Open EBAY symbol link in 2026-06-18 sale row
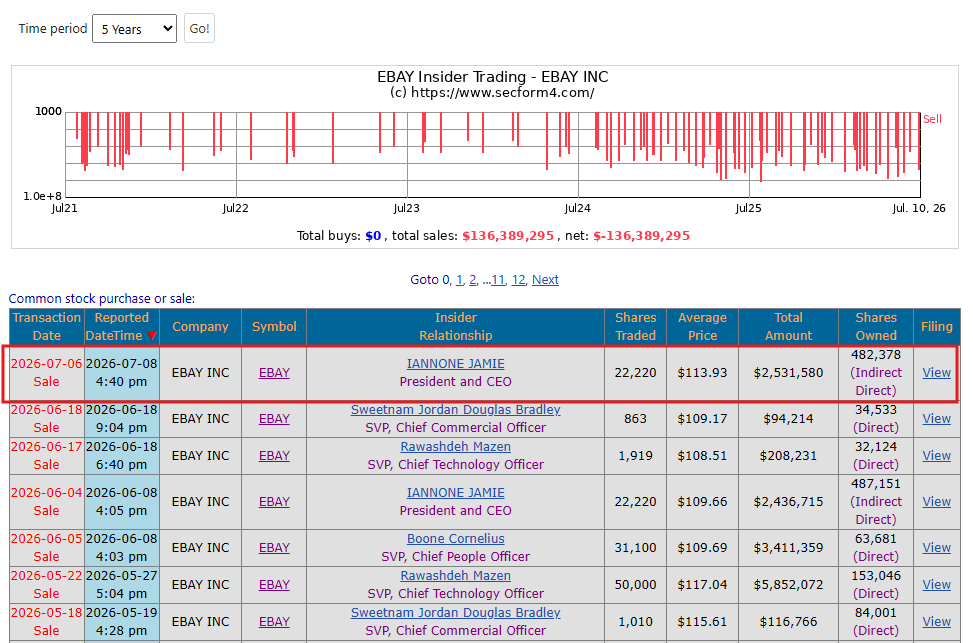Image resolution: width=973 pixels, height=643 pixels. pos(274,418)
